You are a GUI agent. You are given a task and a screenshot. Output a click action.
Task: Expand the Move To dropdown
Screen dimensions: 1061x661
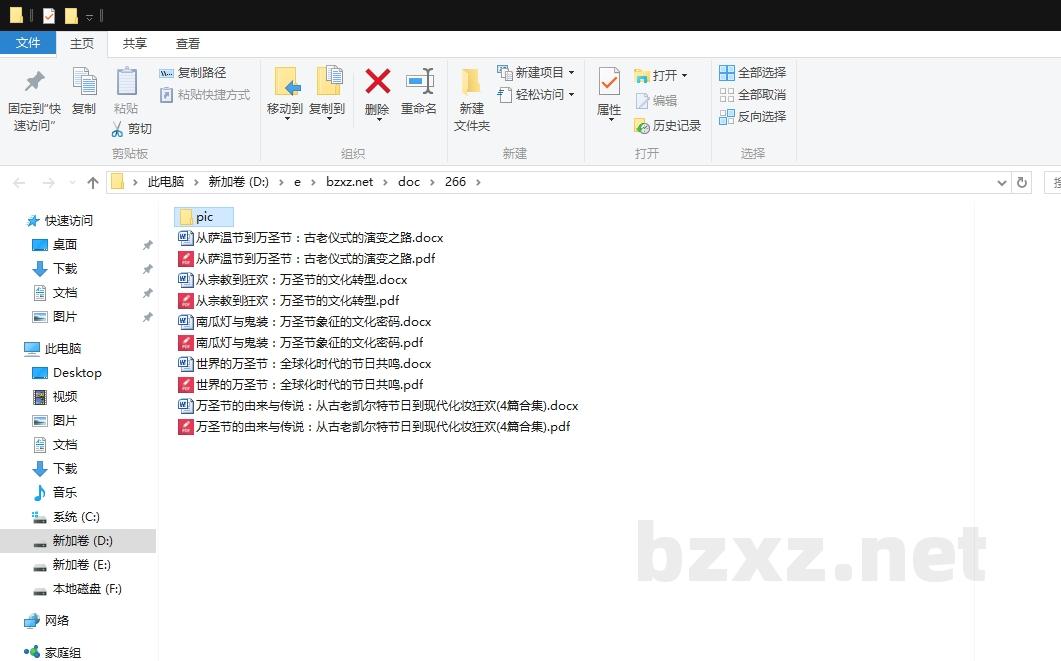click(285, 118)
